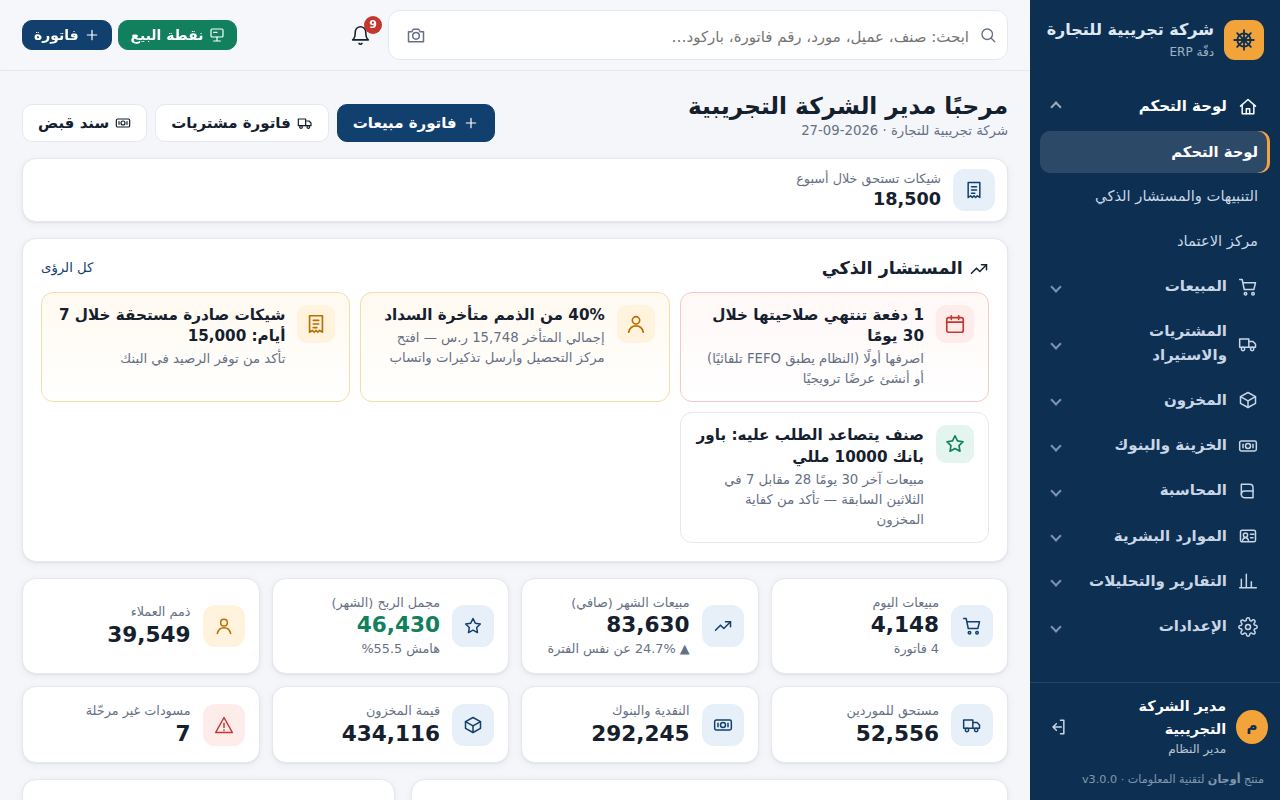Click the ledger icon next to المحاسبة
Image resolution: width=1280 pixels, height=800 pixels.
1247,491
